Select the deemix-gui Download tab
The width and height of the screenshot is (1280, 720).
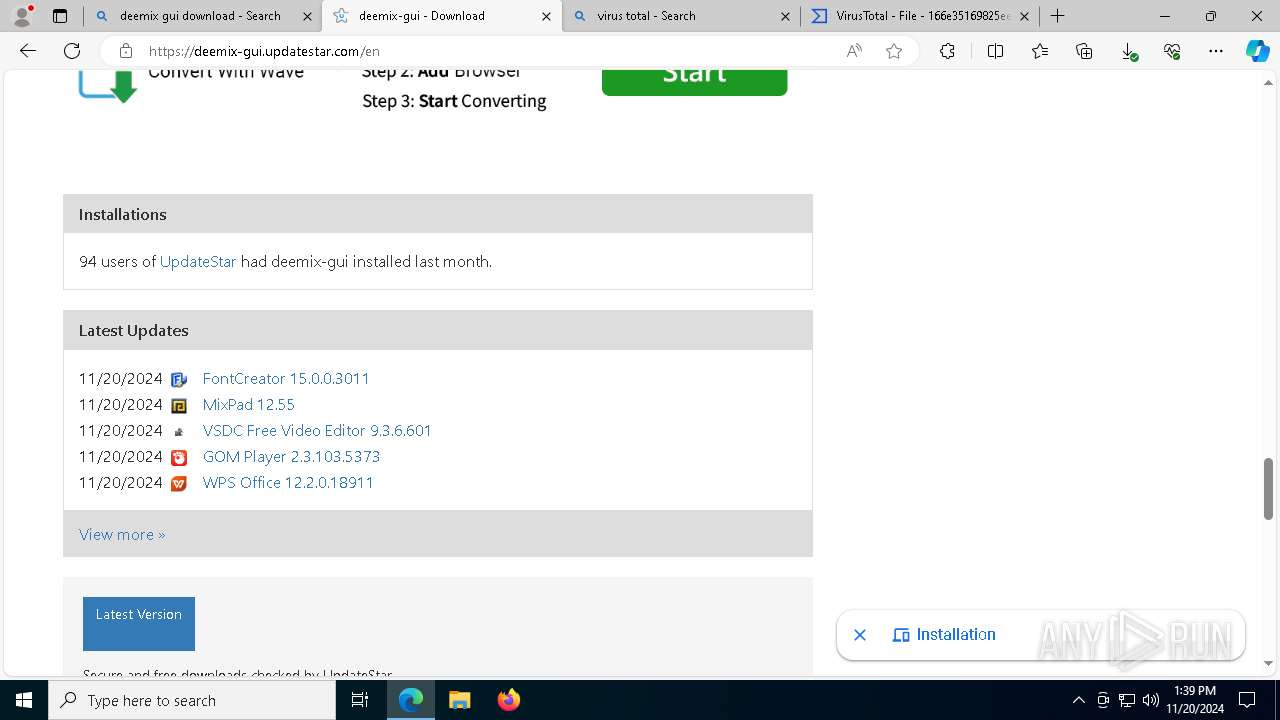coord(440,16)
